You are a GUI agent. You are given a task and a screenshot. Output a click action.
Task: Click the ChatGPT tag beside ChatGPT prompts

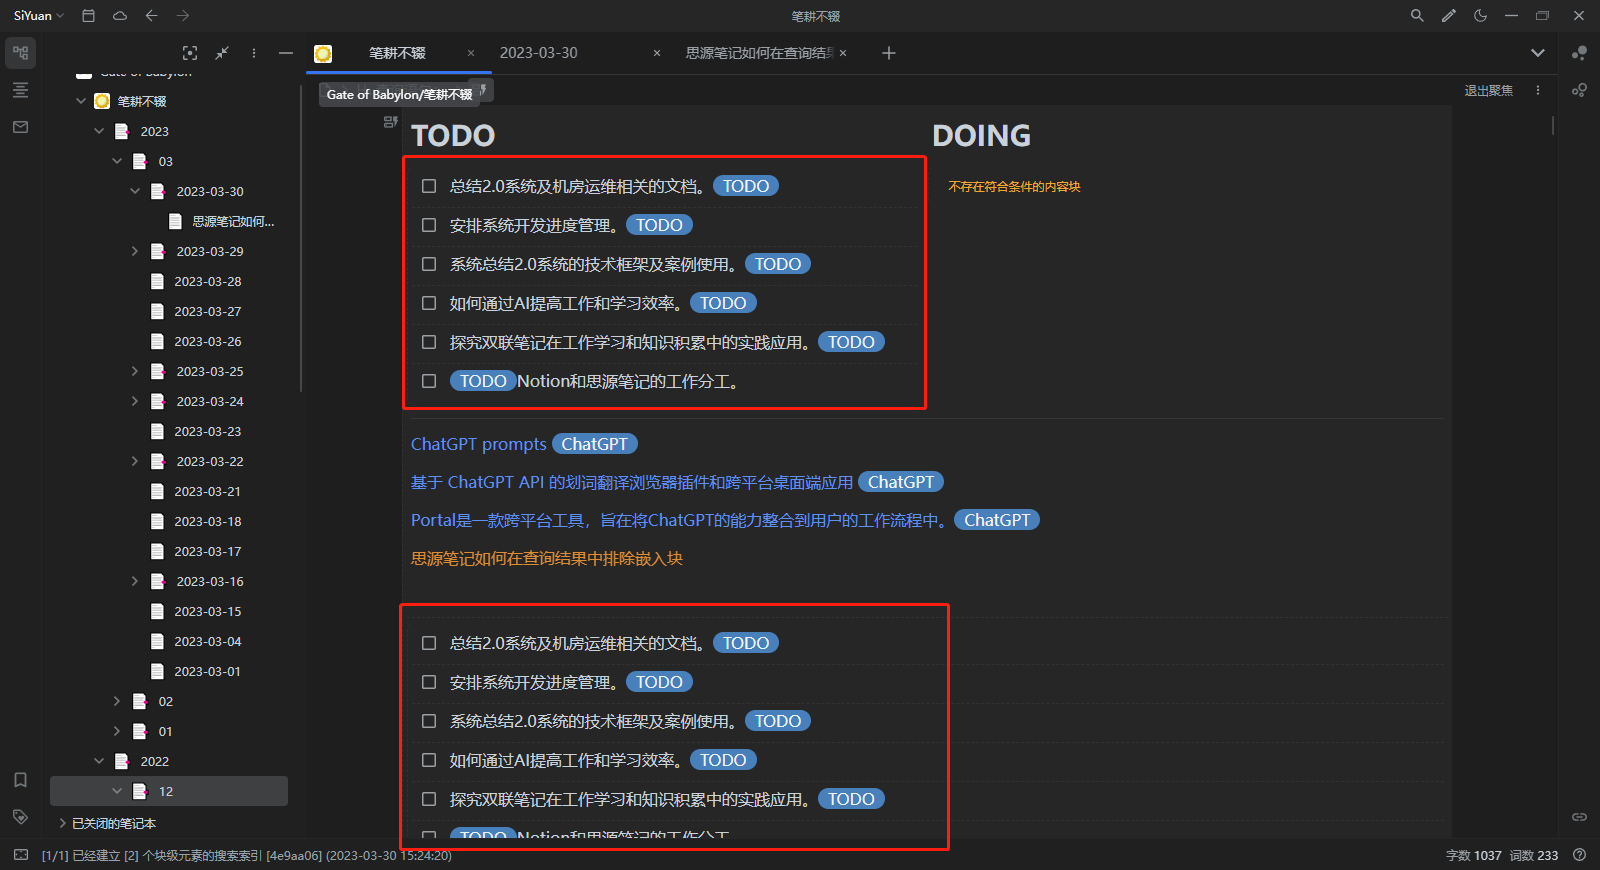[x=595, y=444]
